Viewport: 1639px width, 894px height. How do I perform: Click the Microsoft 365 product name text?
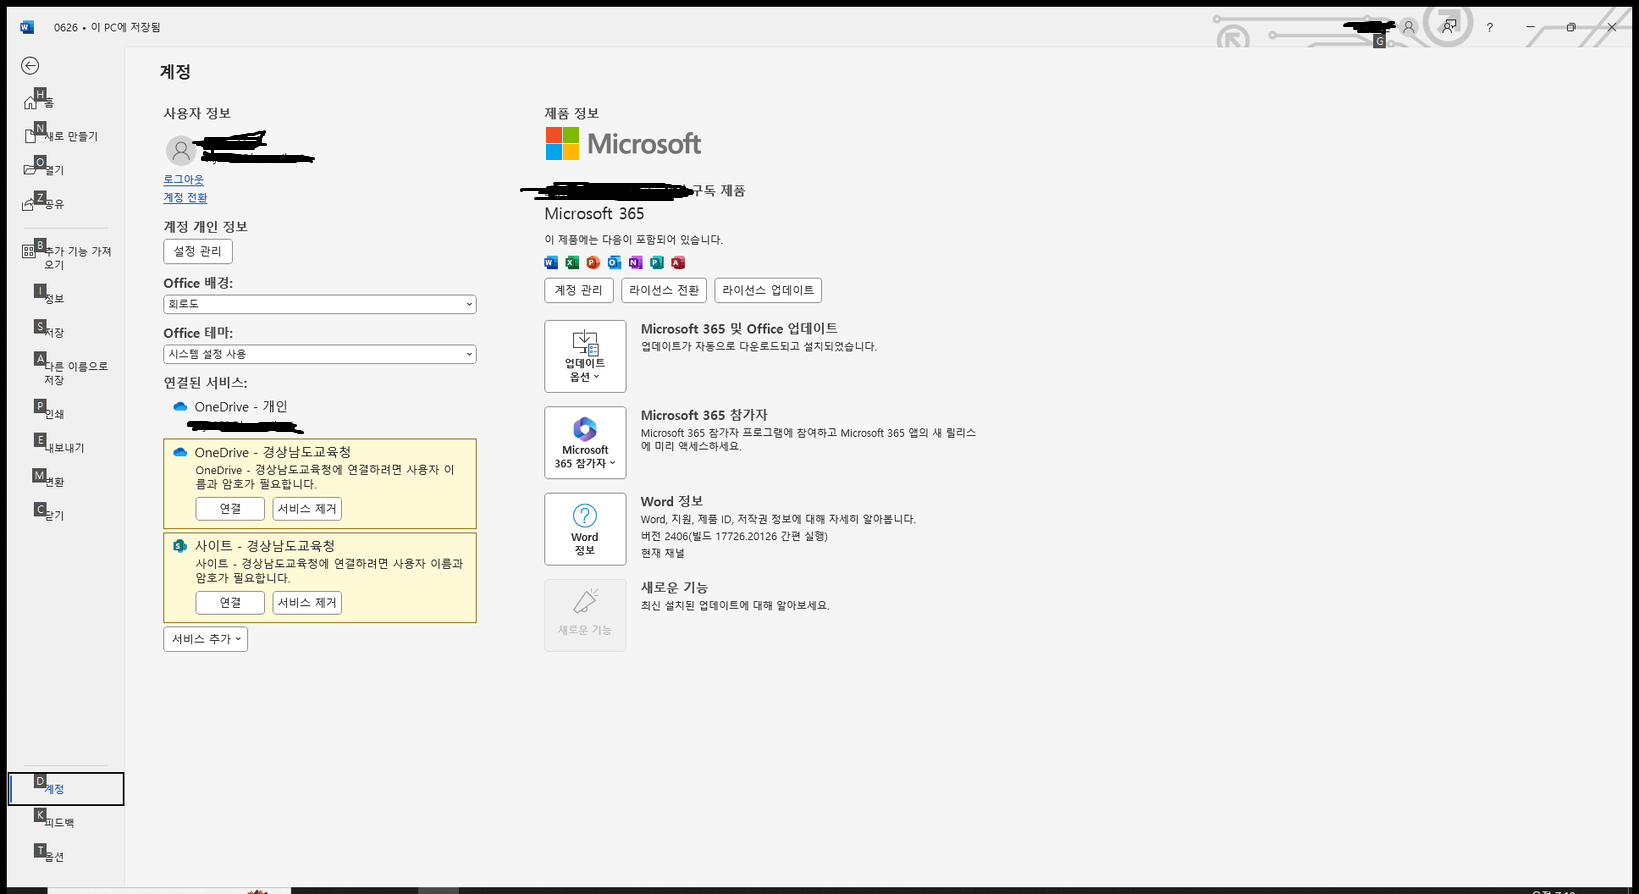pos(594,214)
